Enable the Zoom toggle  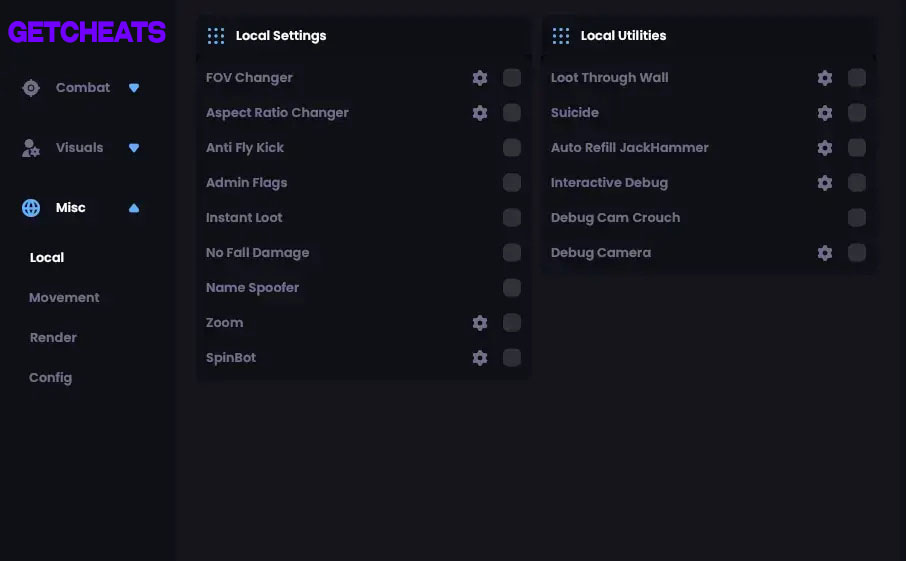[511, 322]
